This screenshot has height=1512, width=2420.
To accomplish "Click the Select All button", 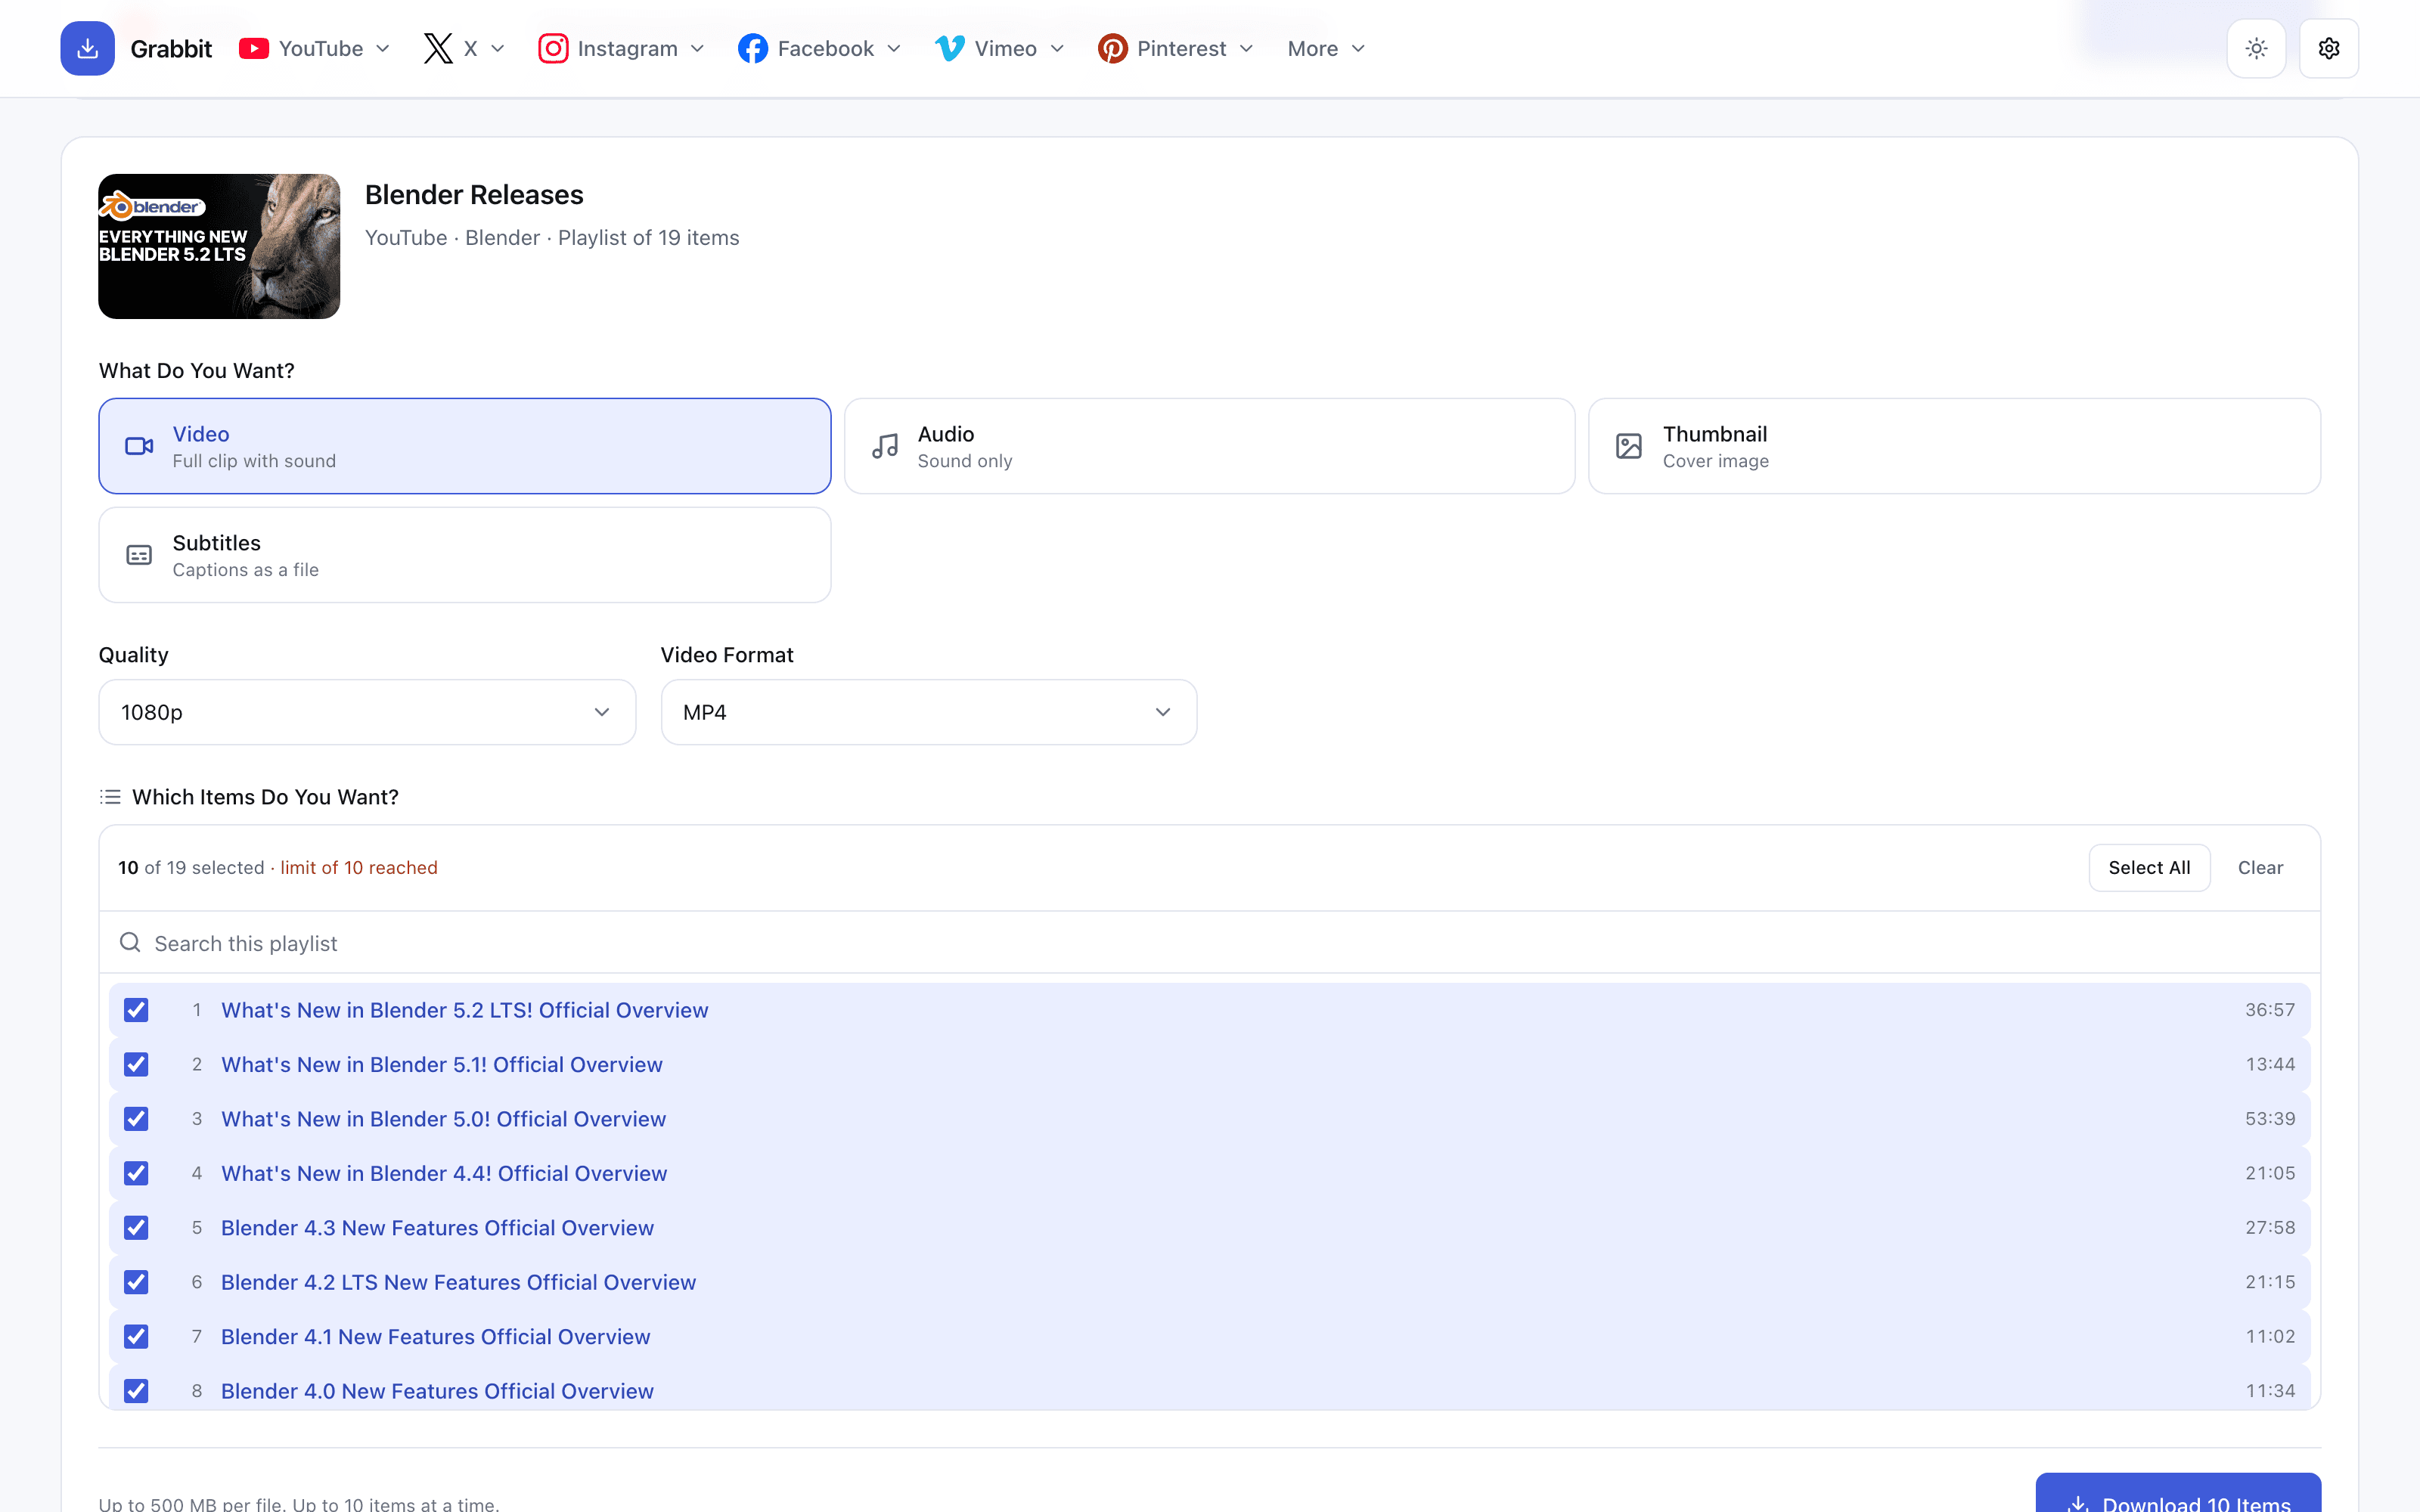I will click(2149, 867).
